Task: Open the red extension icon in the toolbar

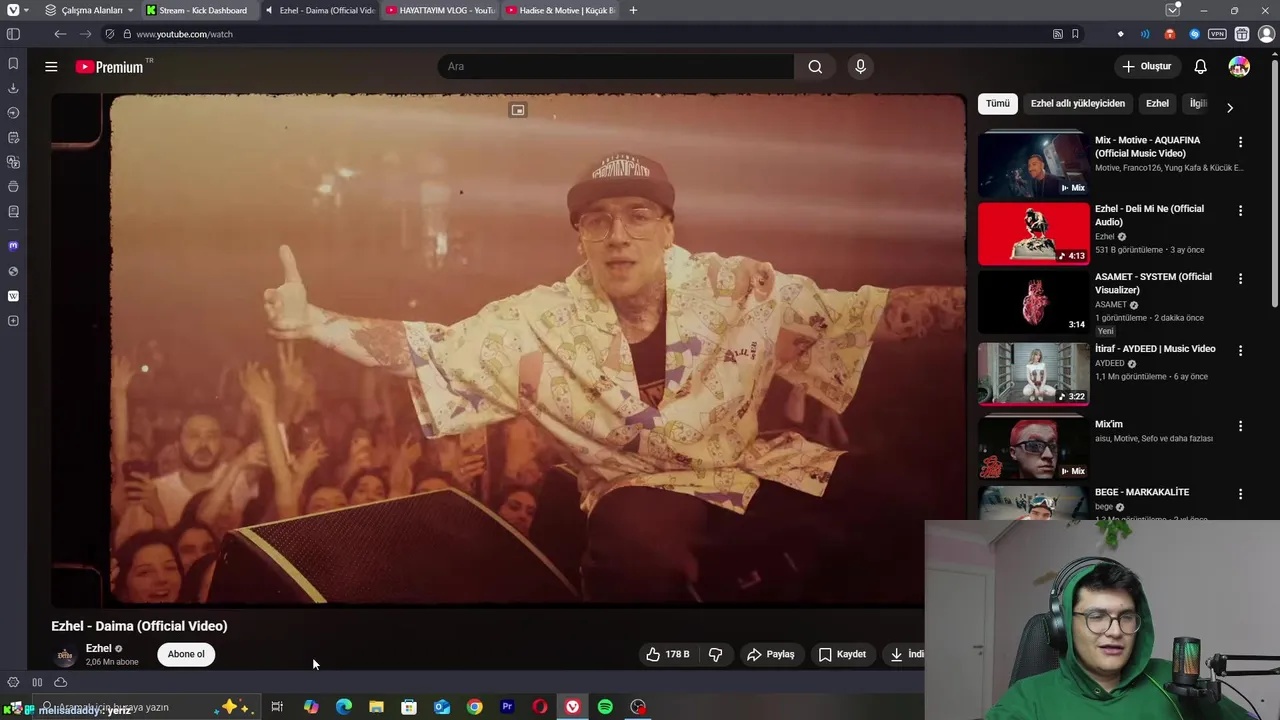Action: (x=1170, y=34)
